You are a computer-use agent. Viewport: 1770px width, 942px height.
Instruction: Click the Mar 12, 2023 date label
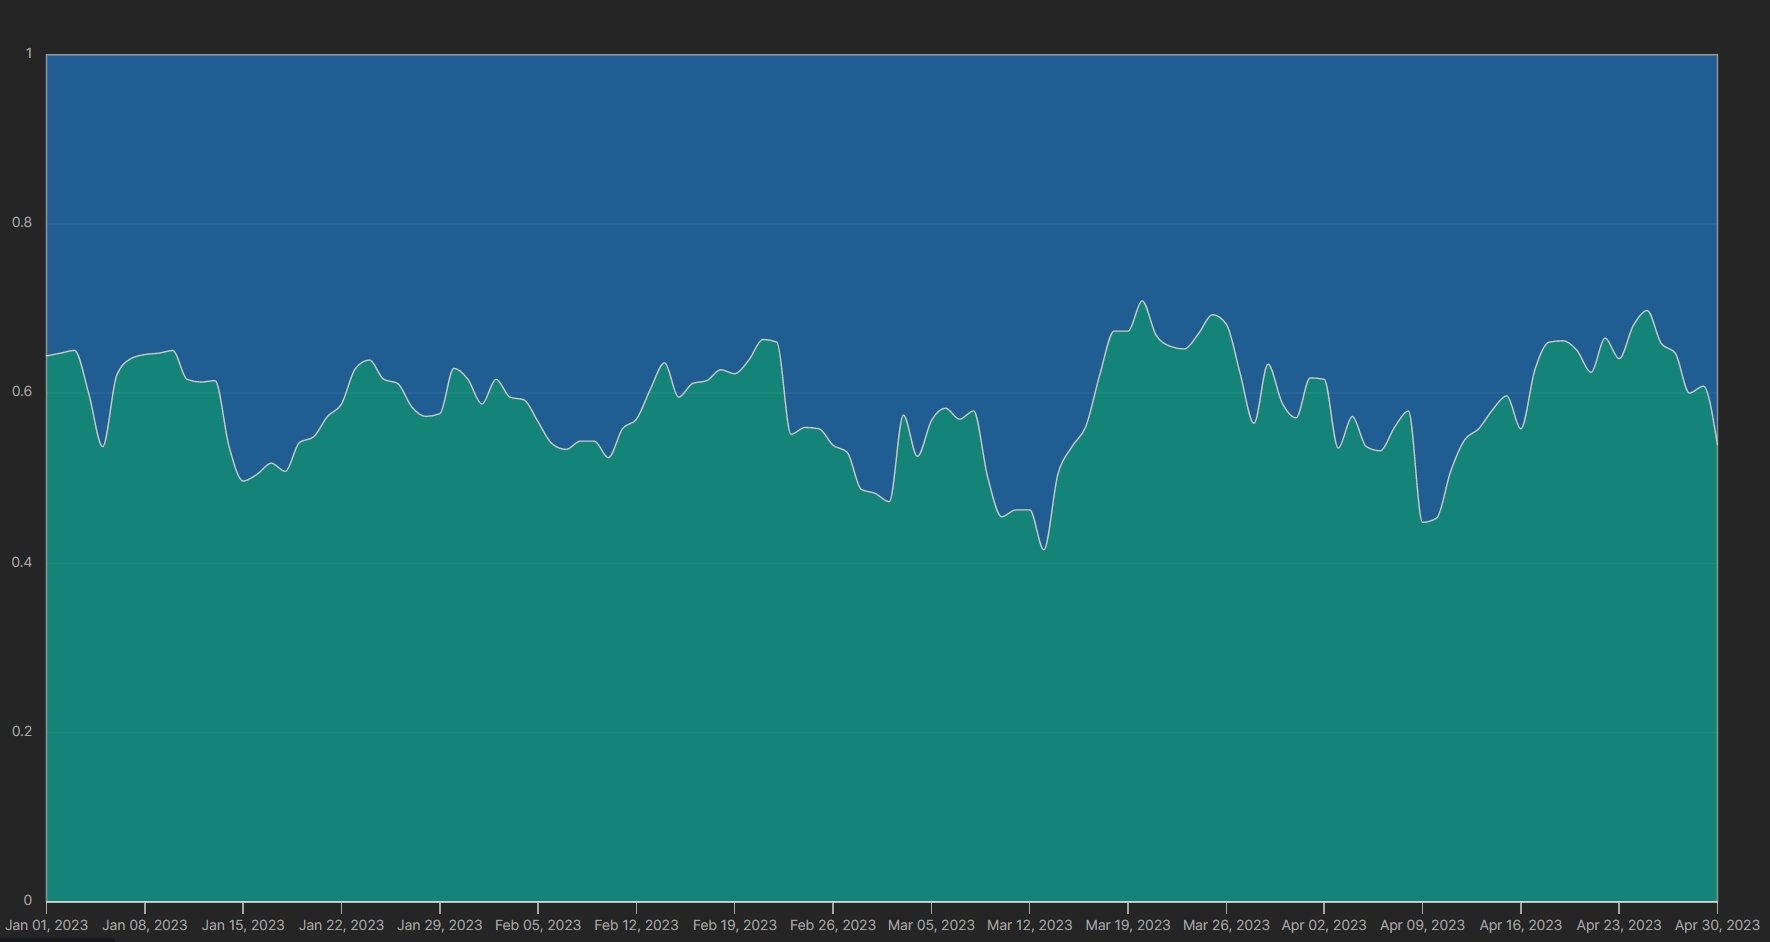[1029, 925]
